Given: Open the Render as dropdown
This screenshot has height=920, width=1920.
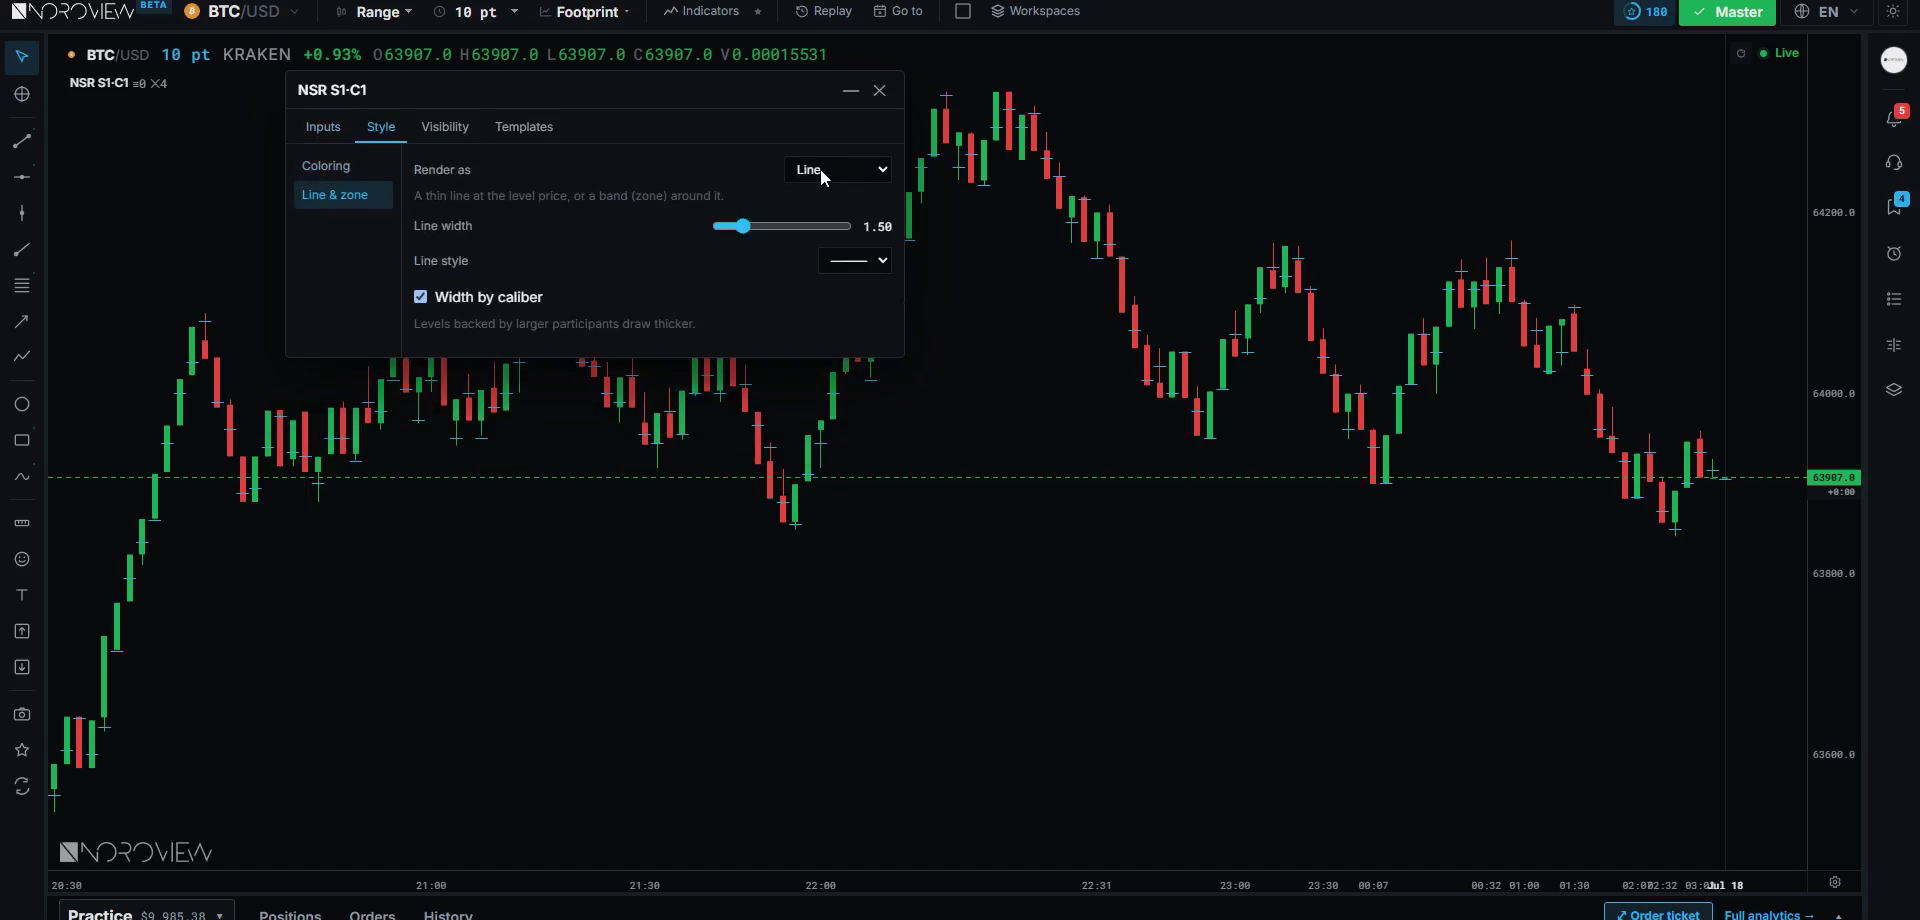Looking at the screenshot, I should pos(838,170).
